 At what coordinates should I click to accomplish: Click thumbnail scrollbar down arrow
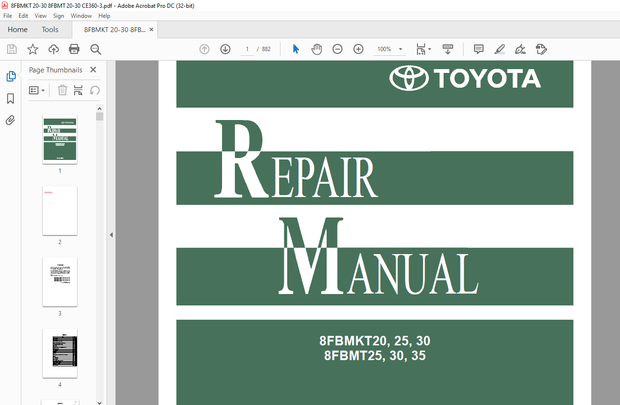(x=99, y=402)
